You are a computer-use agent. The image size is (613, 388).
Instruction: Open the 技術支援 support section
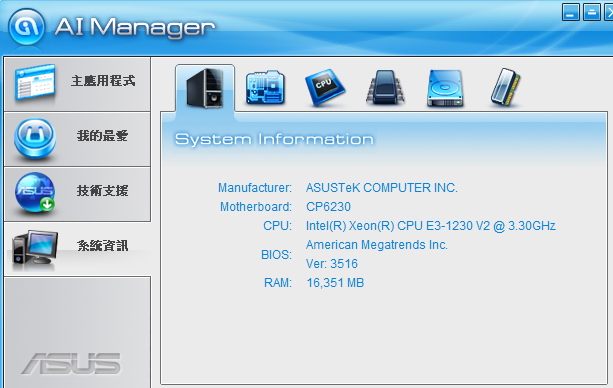tap(77, 194)
